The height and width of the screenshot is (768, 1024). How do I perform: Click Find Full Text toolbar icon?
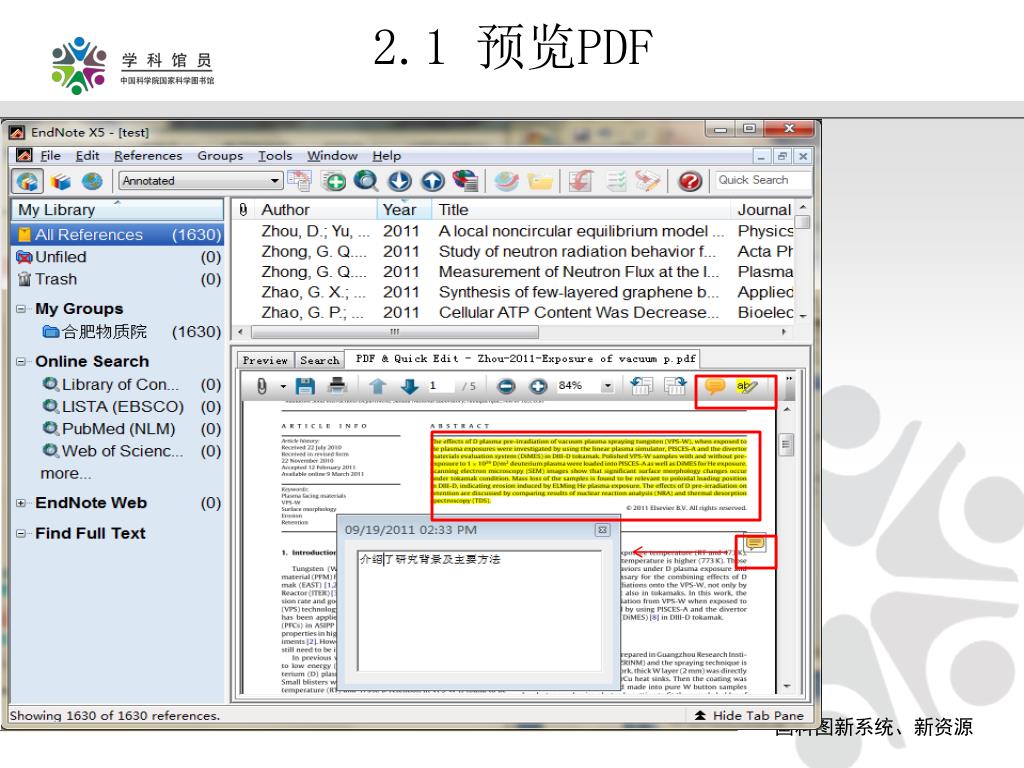465,181
